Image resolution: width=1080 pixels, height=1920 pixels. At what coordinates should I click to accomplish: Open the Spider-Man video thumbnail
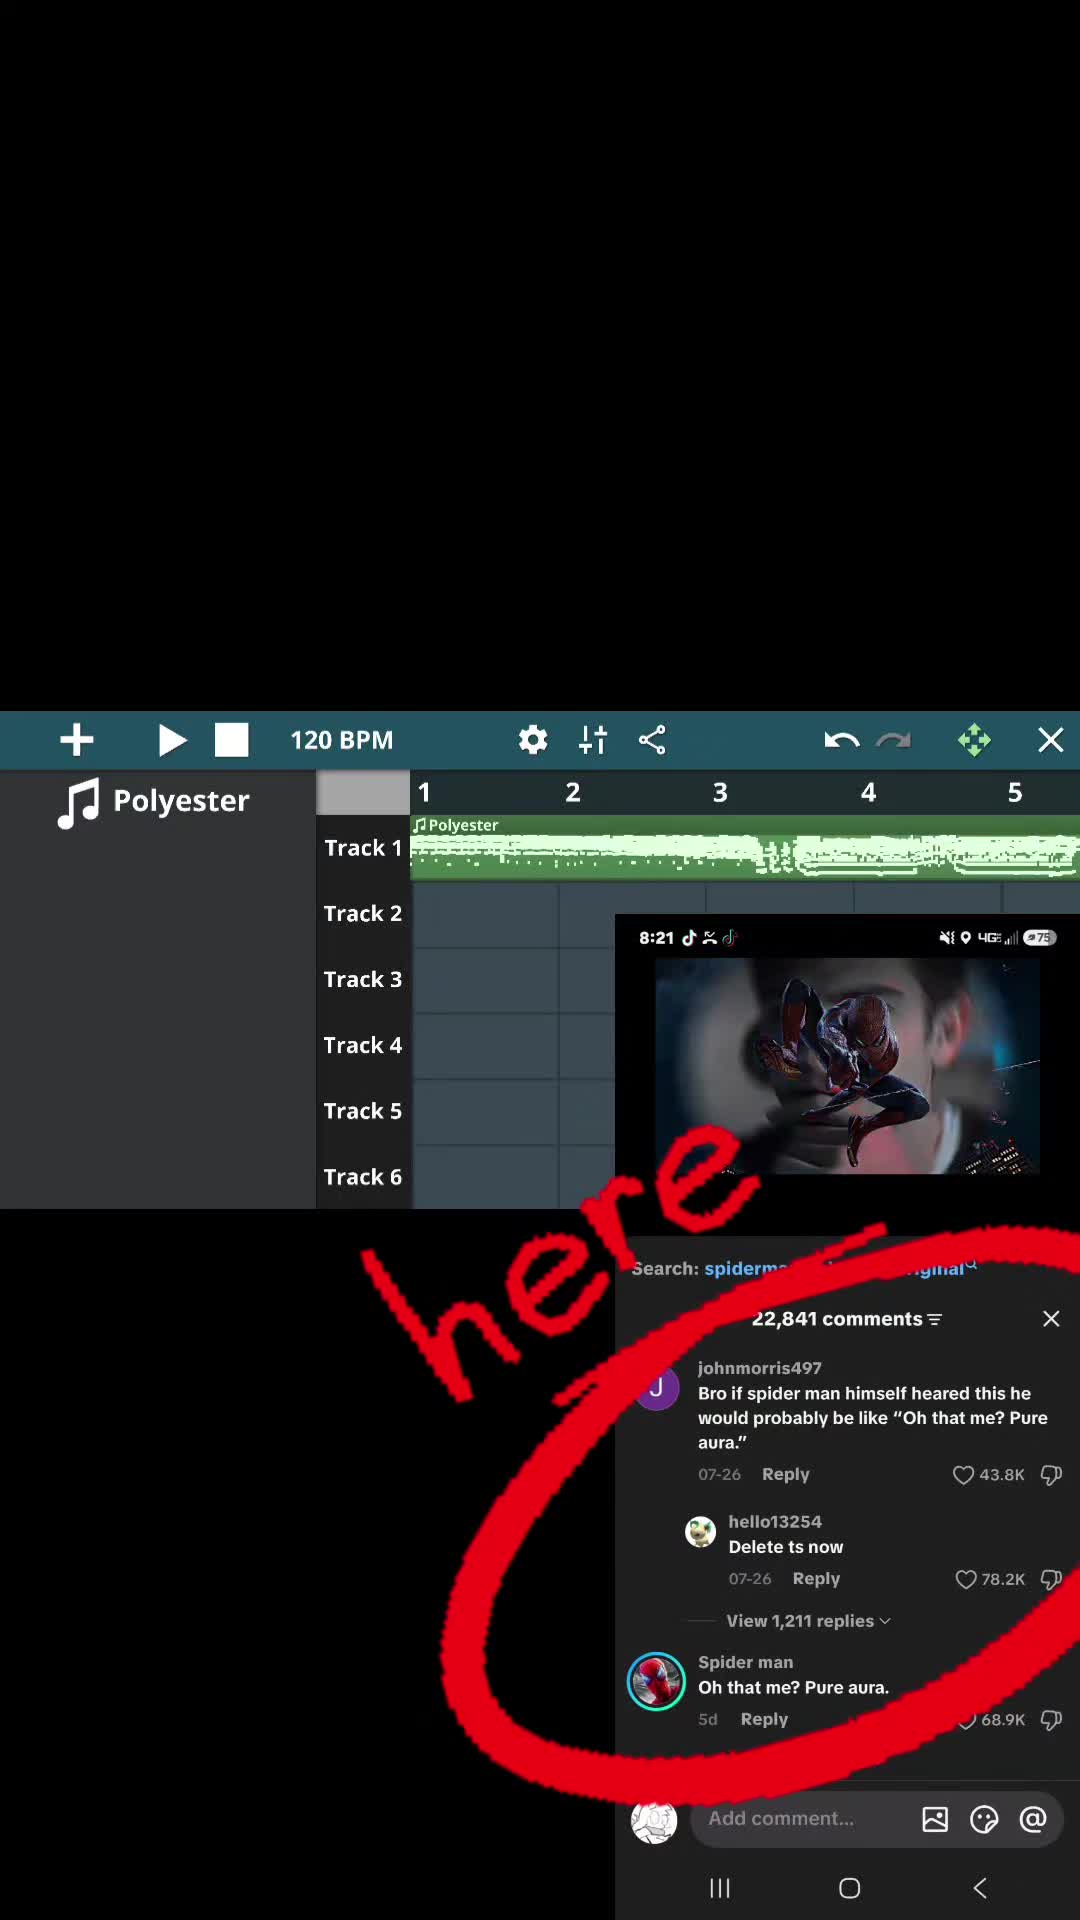click(847, 1066)
